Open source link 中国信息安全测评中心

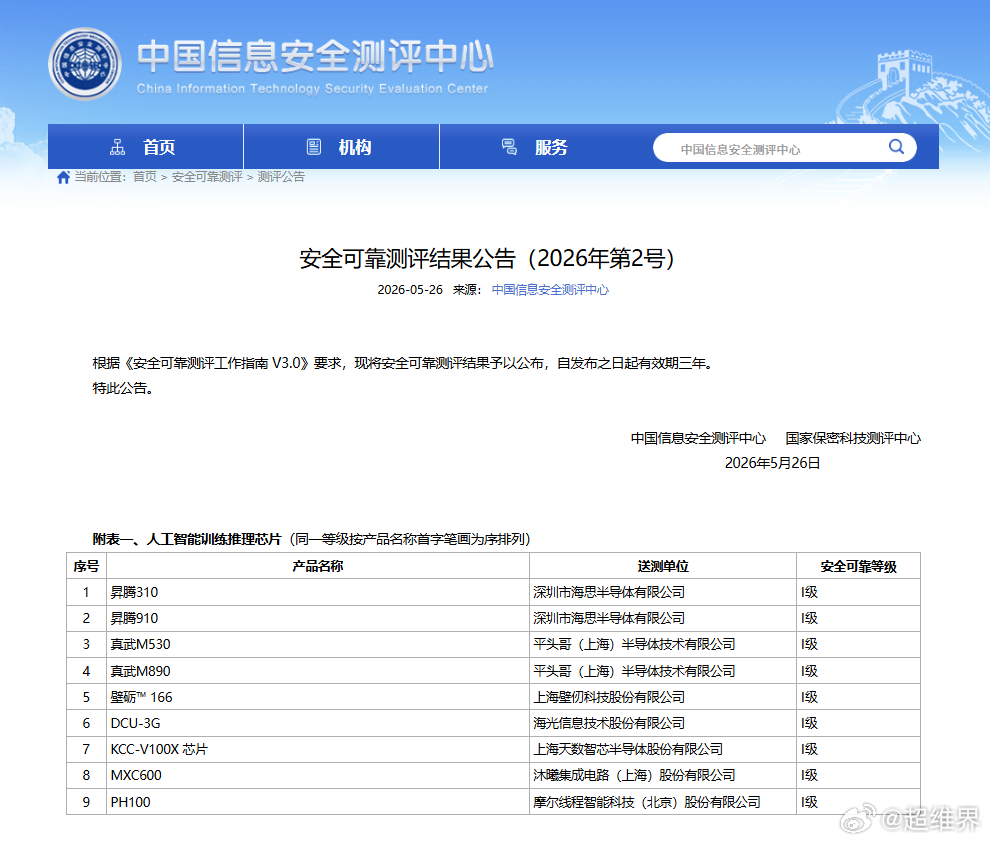pyautogui.click(x=550, y=290)
